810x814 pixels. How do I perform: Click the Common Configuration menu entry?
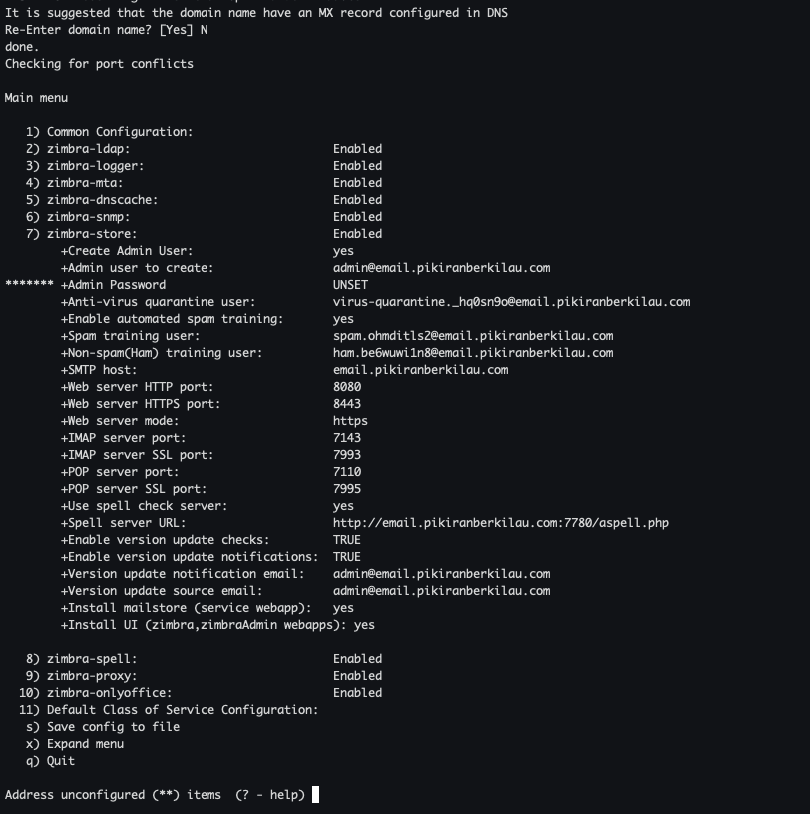(119, 132)
